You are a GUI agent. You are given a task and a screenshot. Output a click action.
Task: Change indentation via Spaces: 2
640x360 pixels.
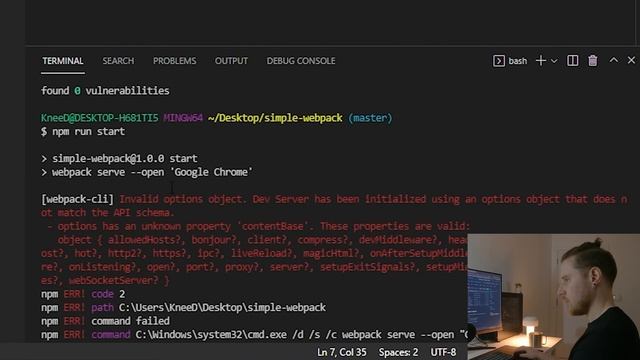tap(398, 352)
